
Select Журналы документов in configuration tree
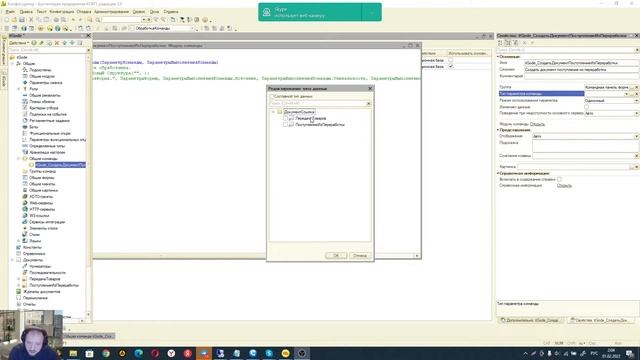pyautogui.click(x=41, y=292)
